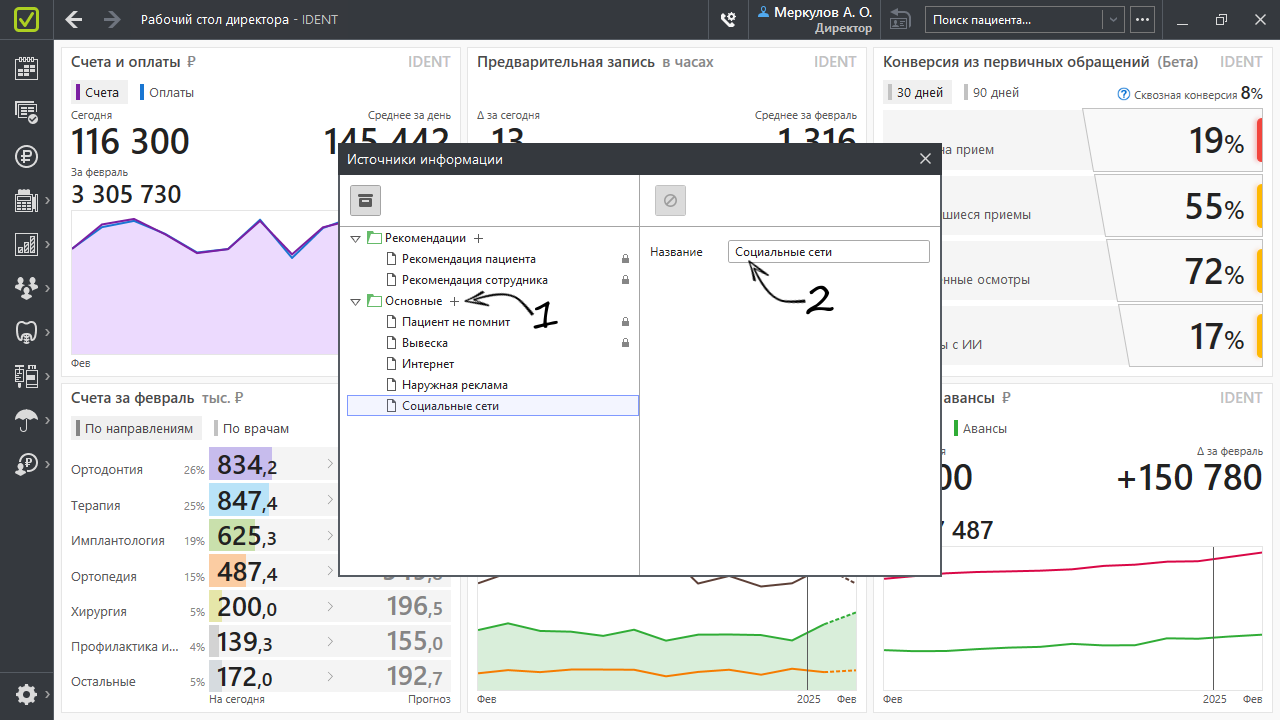Open the three-dots menu near search

[x=1142, y=19]
